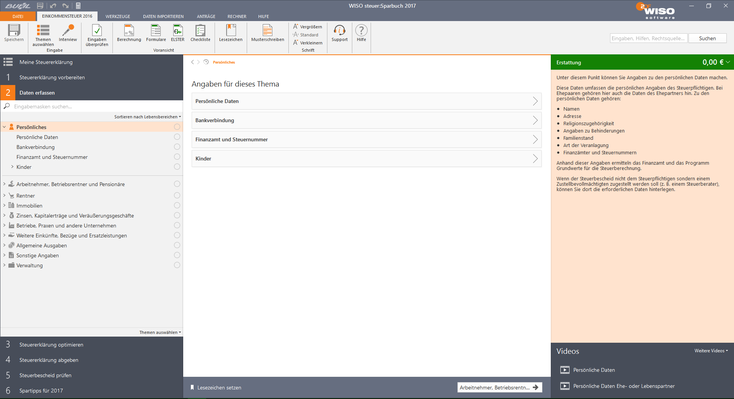Open Sortieren nach Lebensbereichen dropdown
The width and height of the screenshot is (734, 399).
click(x=147, y=117)
